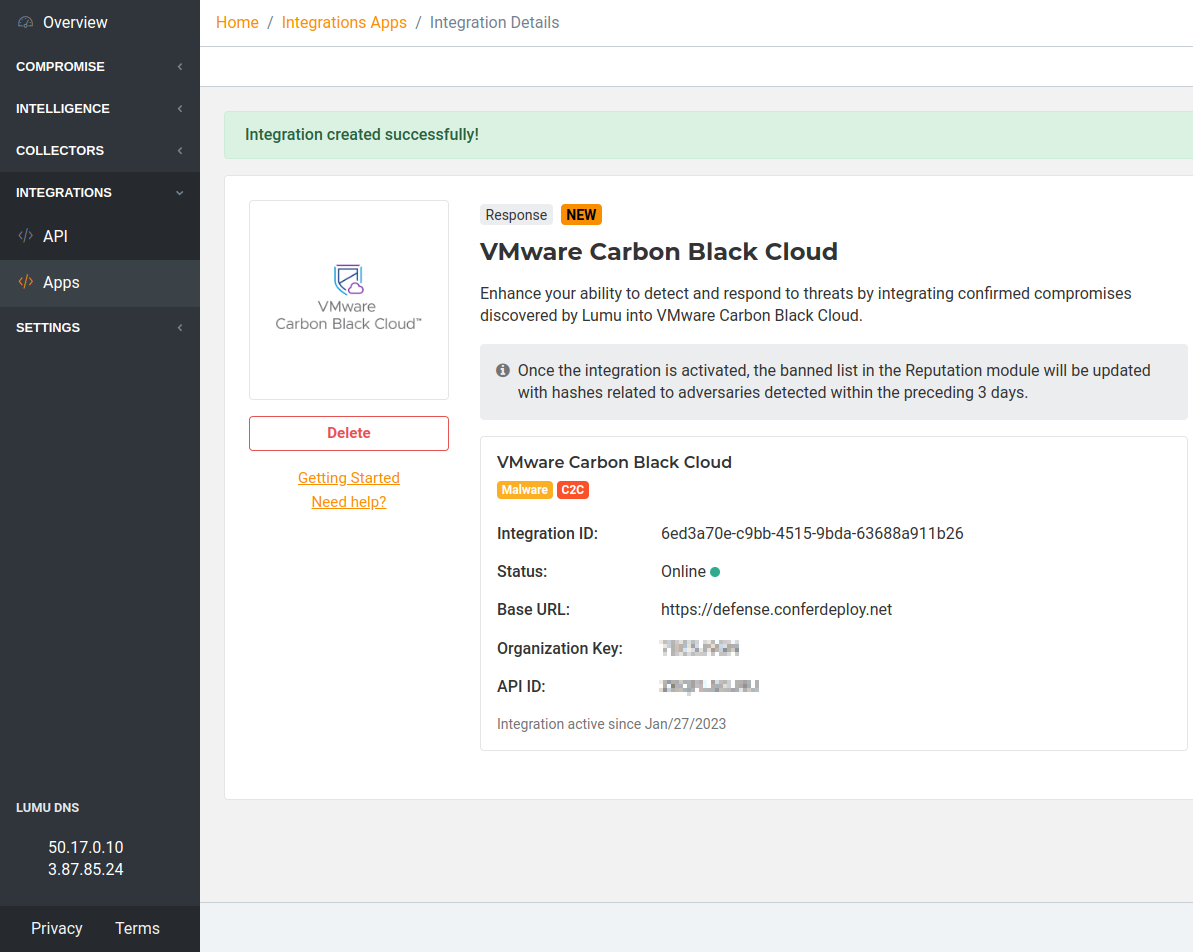The width and height of the screenshot is (1193, 952).
Task: Open the Home breadcrumb link
Action: [x=237, y=23]
